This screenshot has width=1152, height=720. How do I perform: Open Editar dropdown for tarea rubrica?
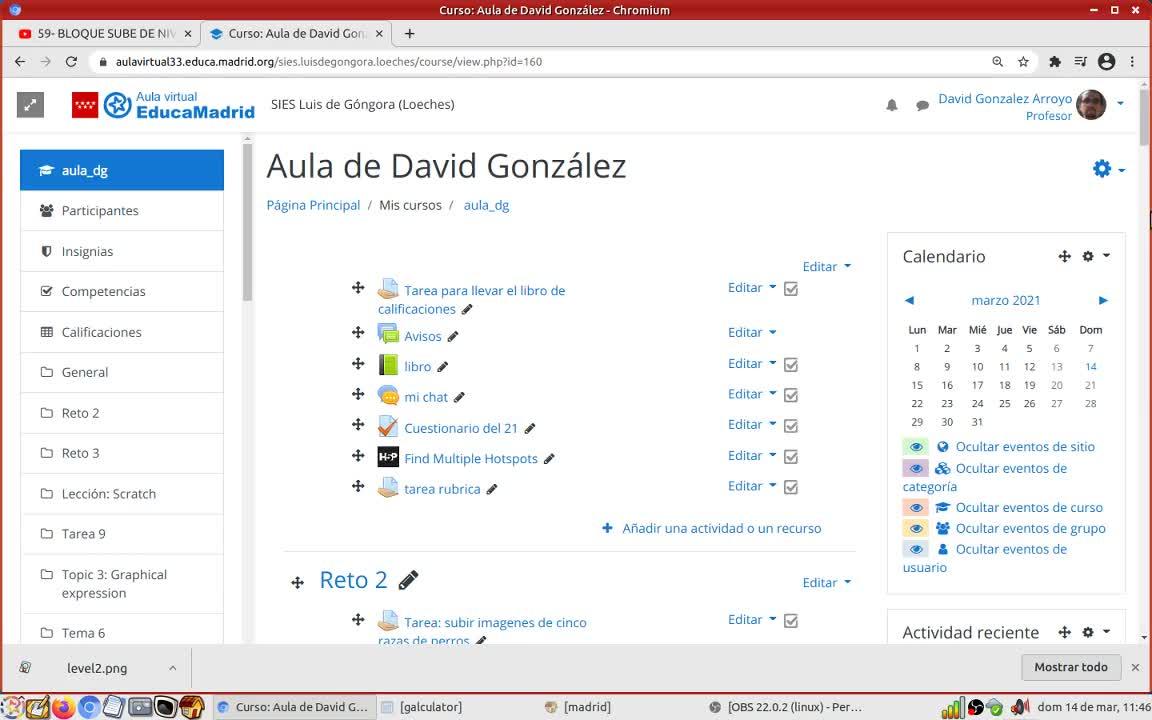coord(752,486)
